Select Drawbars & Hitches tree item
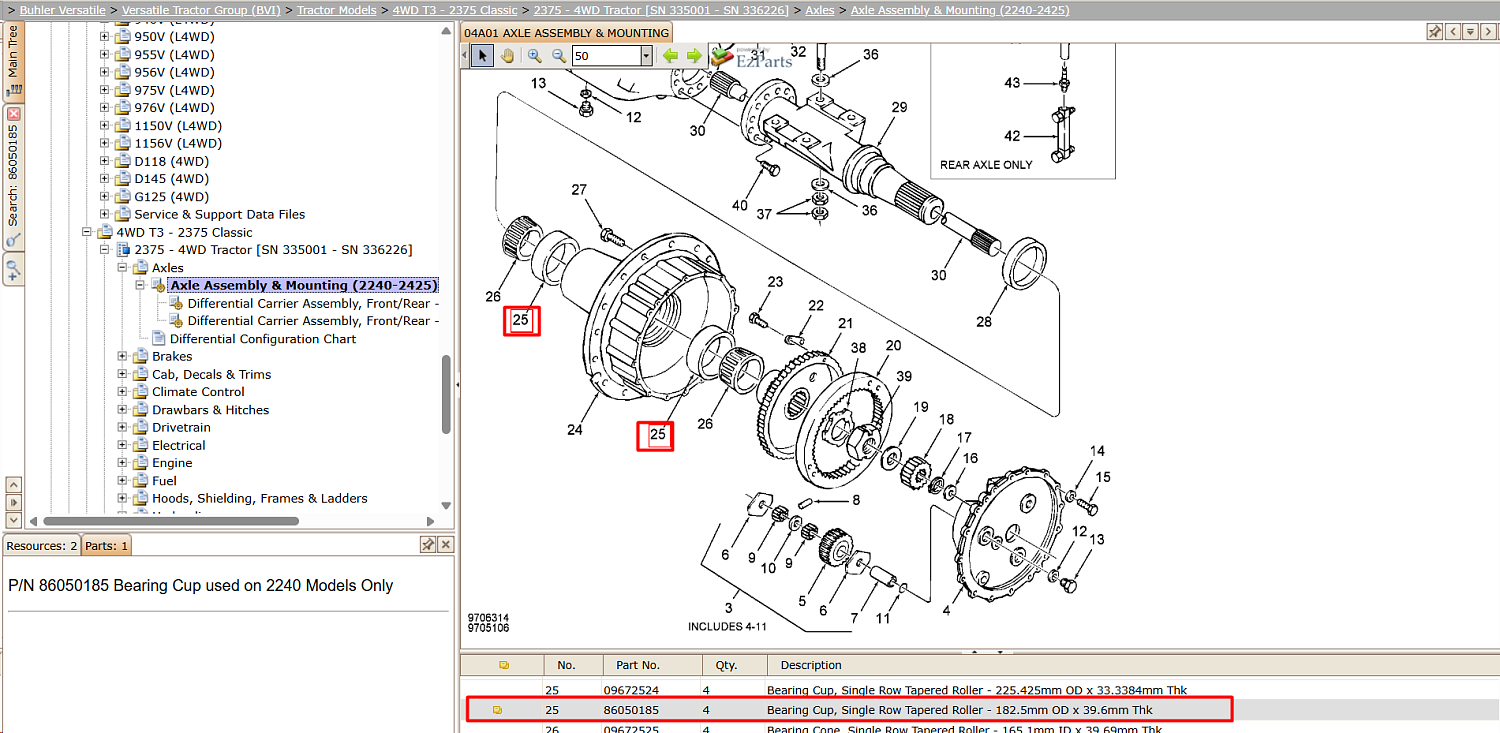 (210, 410)
